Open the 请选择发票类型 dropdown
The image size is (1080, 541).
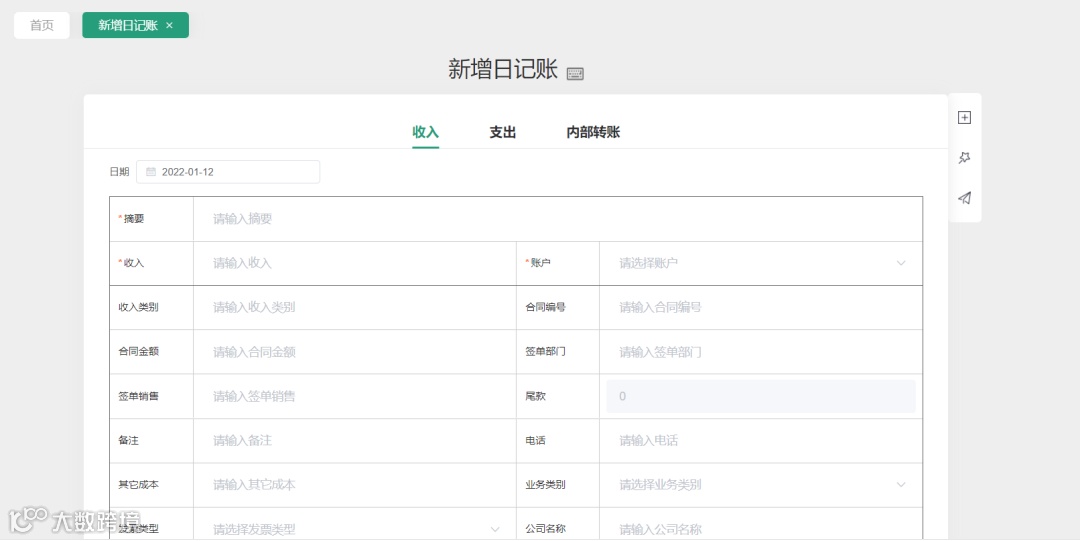[x=355, y=529]
